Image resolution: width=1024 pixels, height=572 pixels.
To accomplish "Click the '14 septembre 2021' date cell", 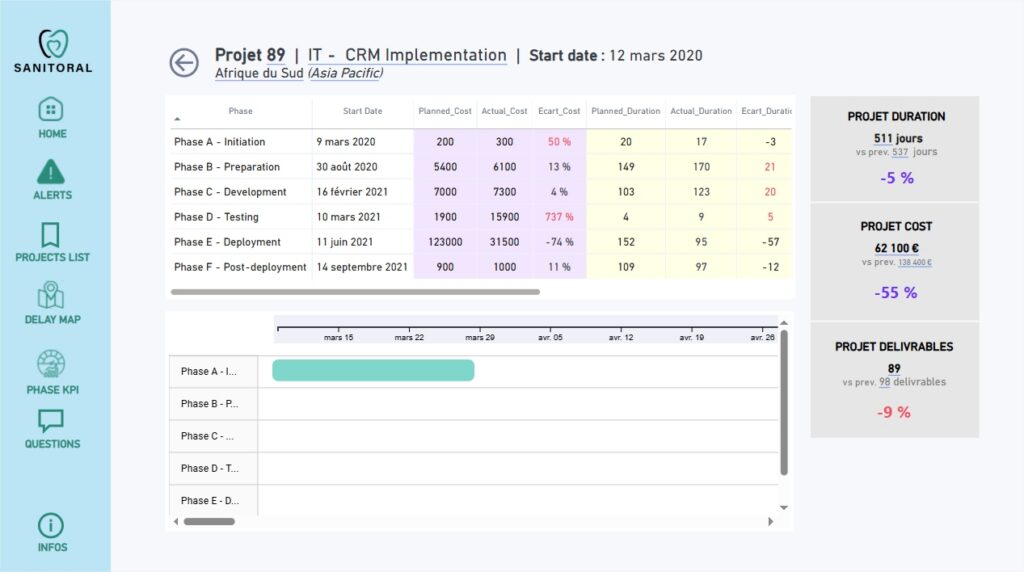I will 362,267.
